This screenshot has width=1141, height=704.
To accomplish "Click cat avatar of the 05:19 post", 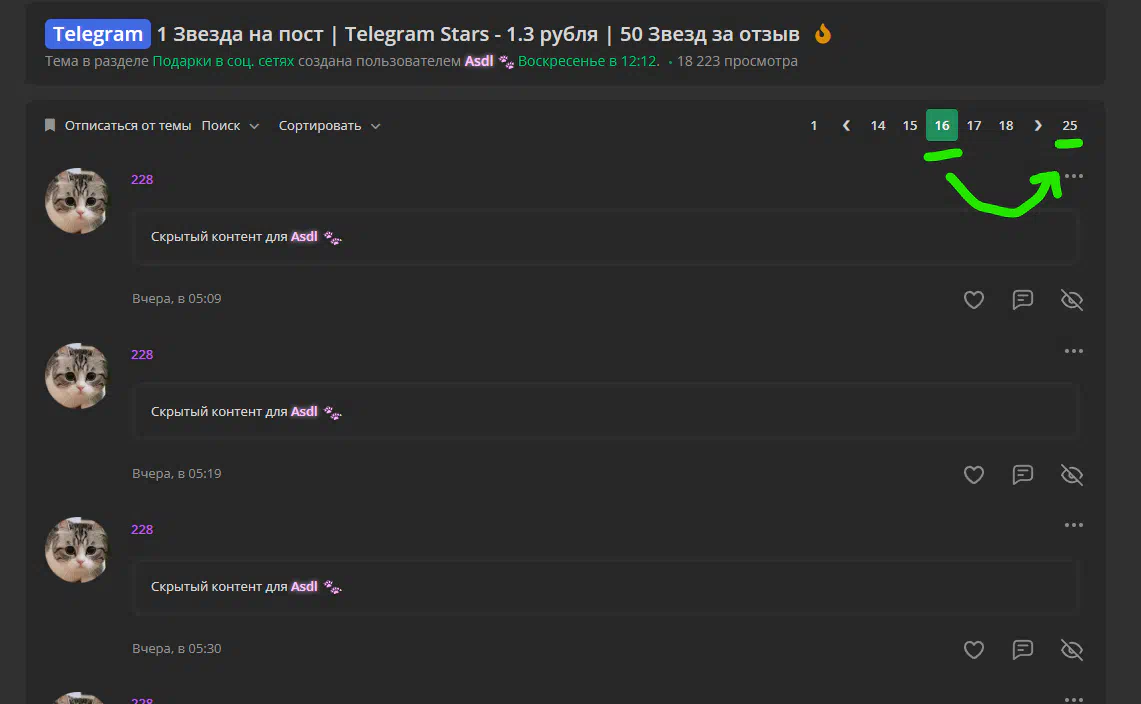I will (x=76, y=376).
